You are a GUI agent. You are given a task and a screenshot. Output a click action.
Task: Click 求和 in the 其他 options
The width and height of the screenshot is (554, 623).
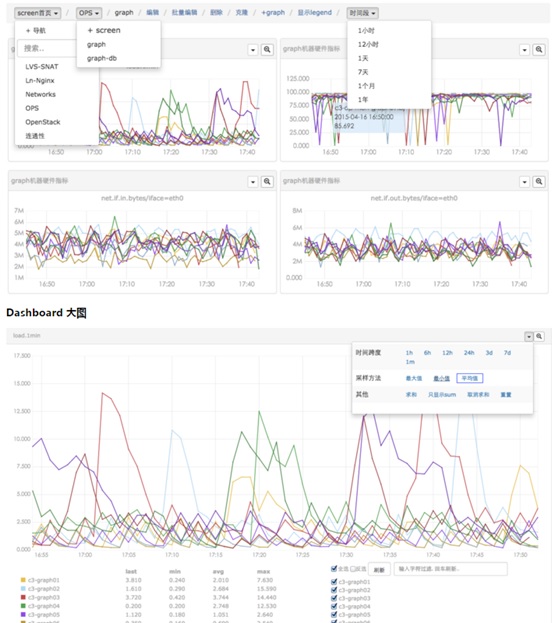(x=411, y=395)
